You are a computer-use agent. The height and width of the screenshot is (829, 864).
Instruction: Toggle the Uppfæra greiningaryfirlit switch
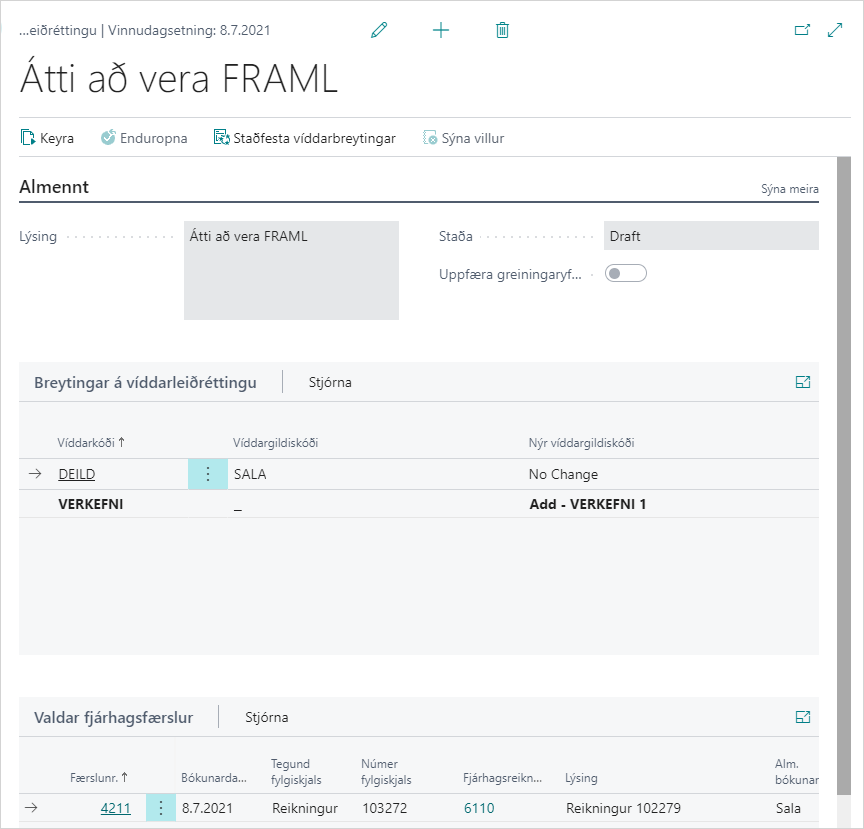point(626,273)
